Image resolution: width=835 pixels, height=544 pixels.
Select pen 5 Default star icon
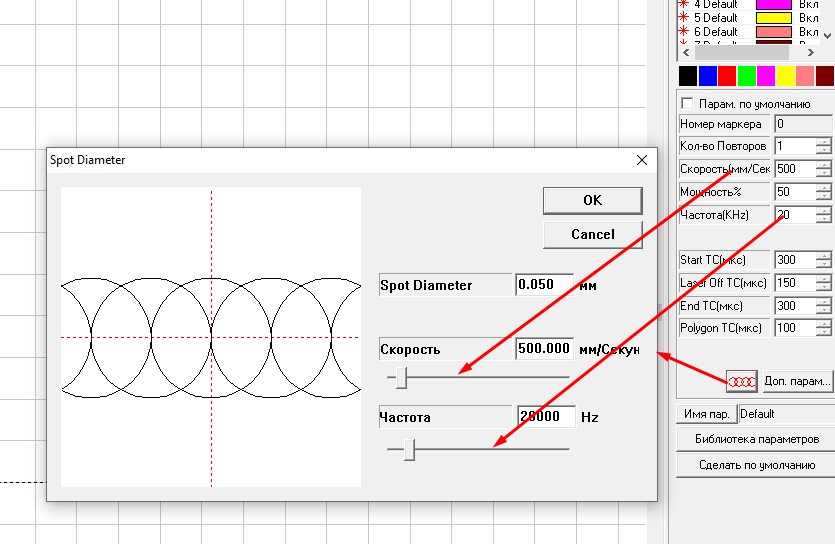[x=684, y=18]
